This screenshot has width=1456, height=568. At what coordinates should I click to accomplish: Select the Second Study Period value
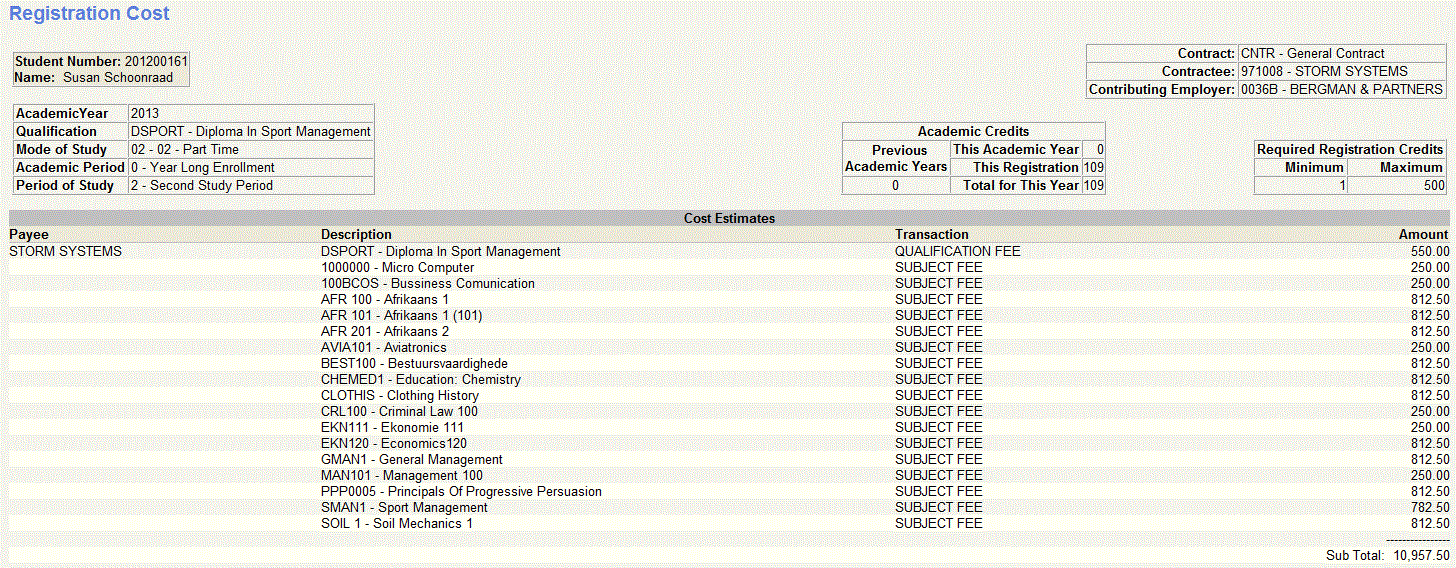pos(202,186)
